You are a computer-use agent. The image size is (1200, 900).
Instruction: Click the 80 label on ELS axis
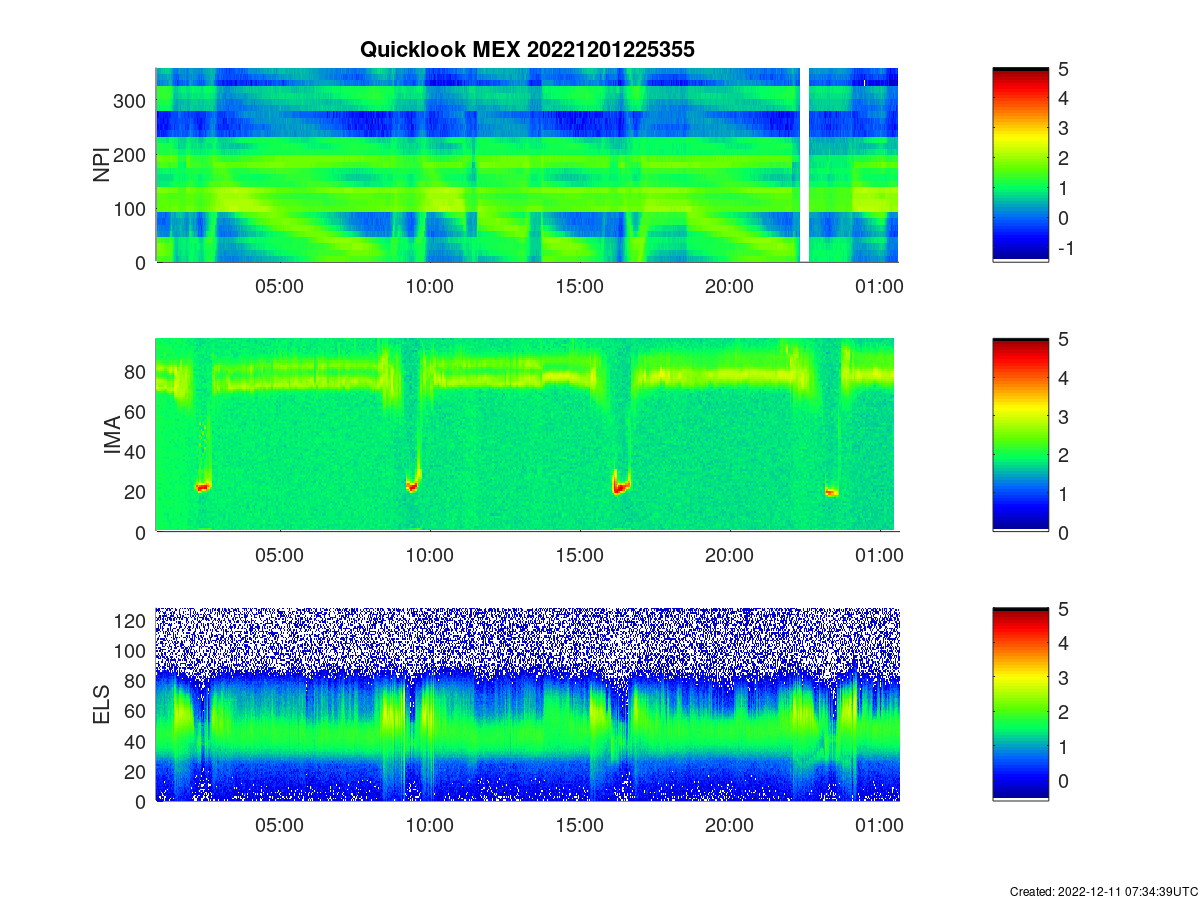pyautogui.click(x=137, y=681)
